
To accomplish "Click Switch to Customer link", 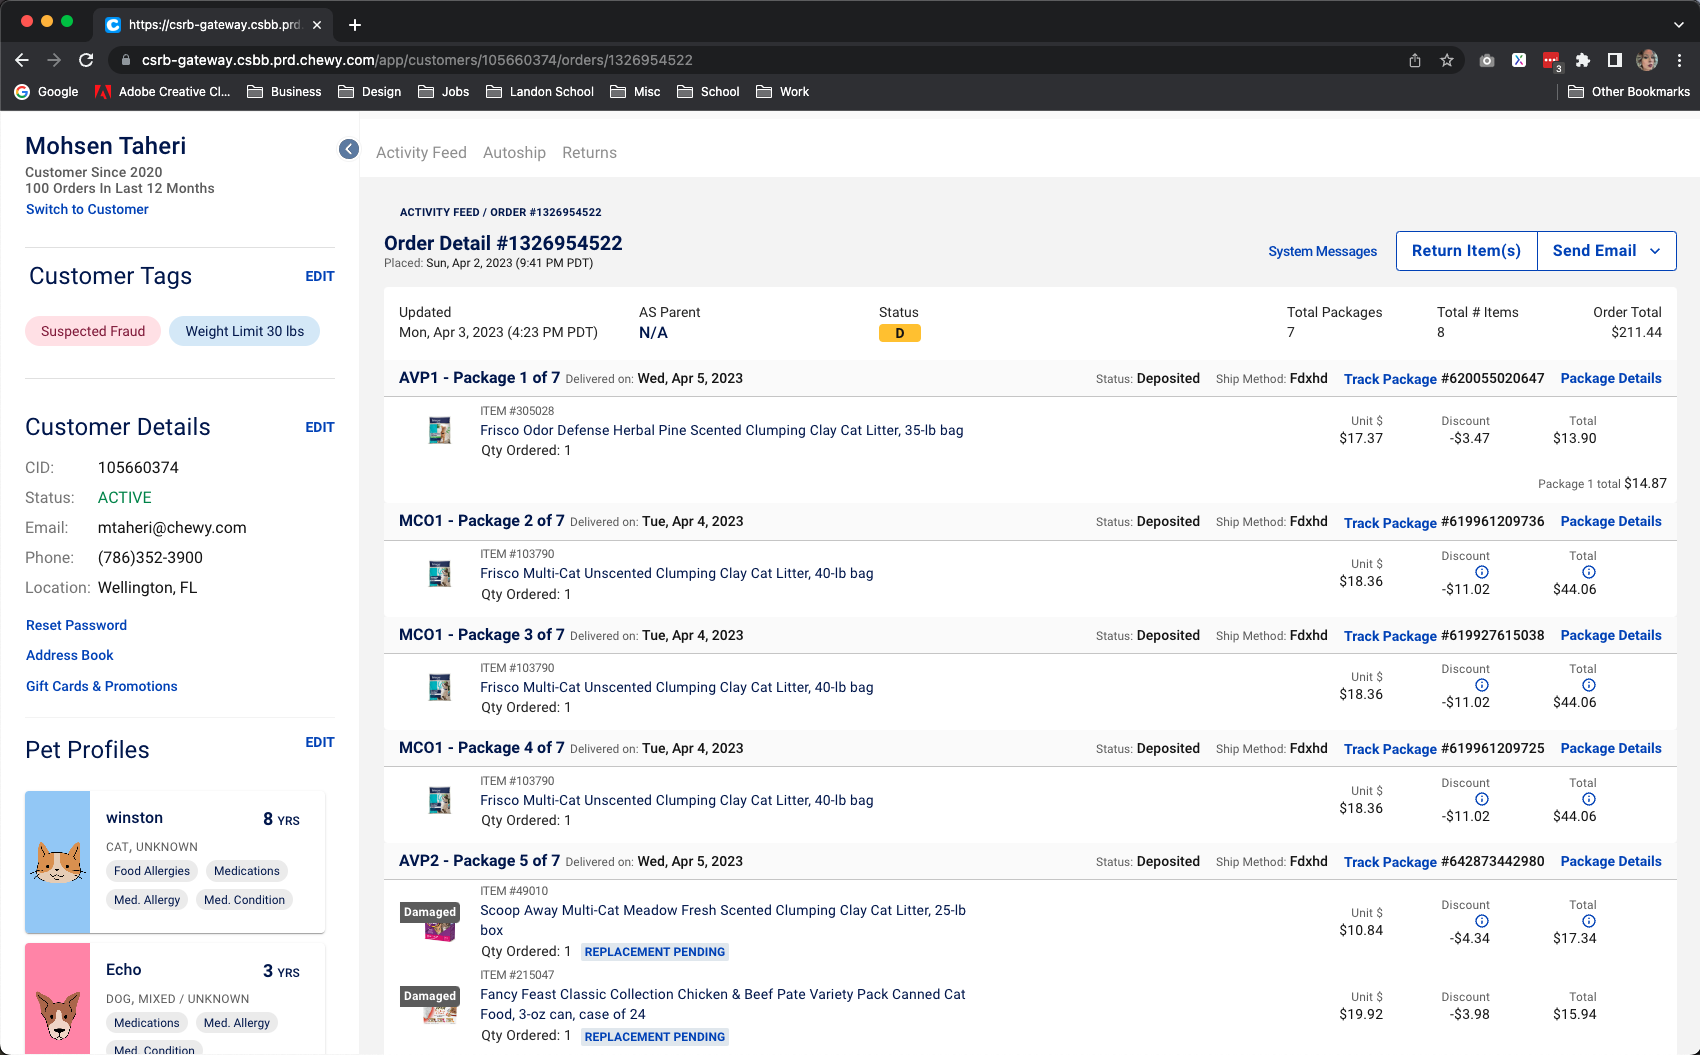I will (87, 209).
